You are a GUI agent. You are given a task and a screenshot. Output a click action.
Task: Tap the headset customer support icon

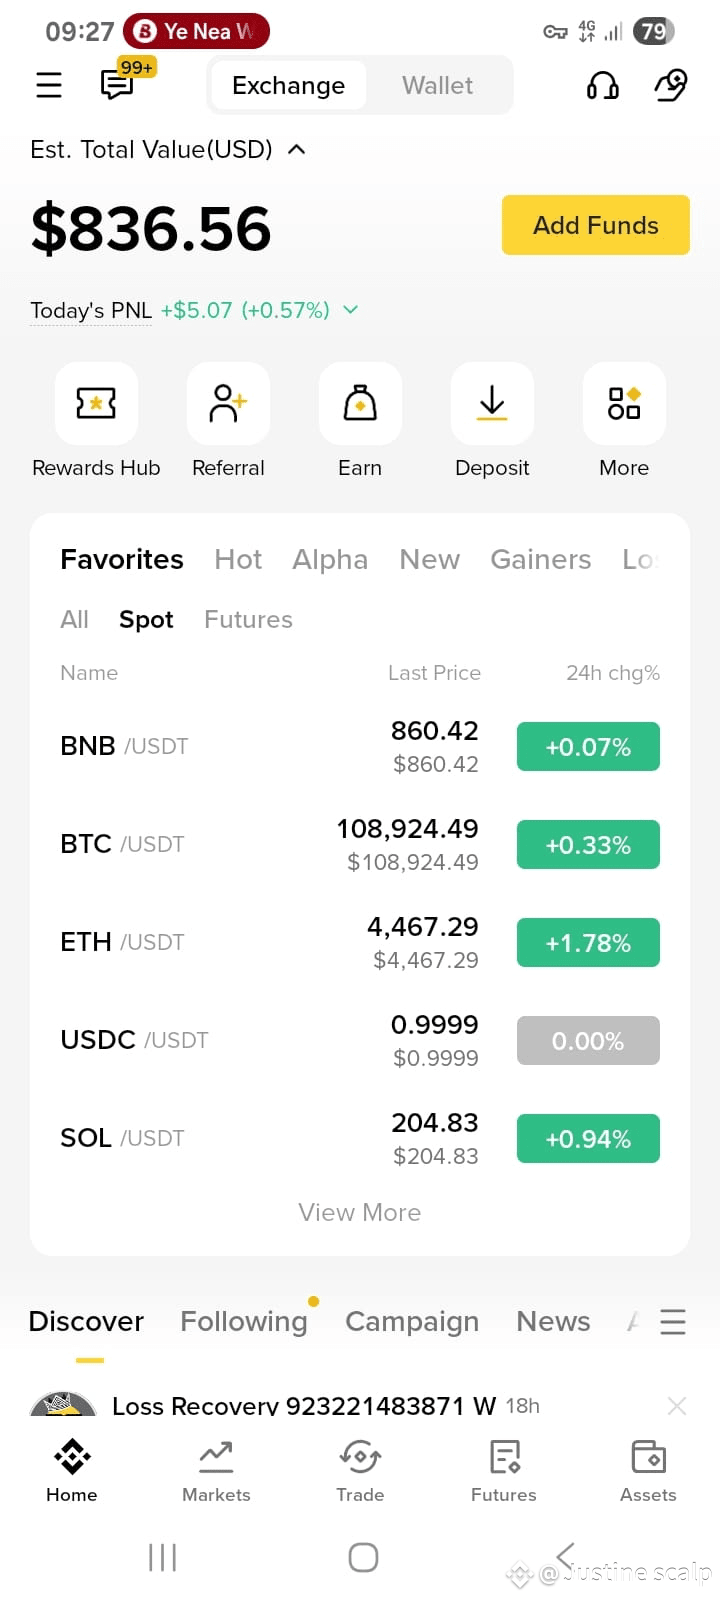pos(602,86)
